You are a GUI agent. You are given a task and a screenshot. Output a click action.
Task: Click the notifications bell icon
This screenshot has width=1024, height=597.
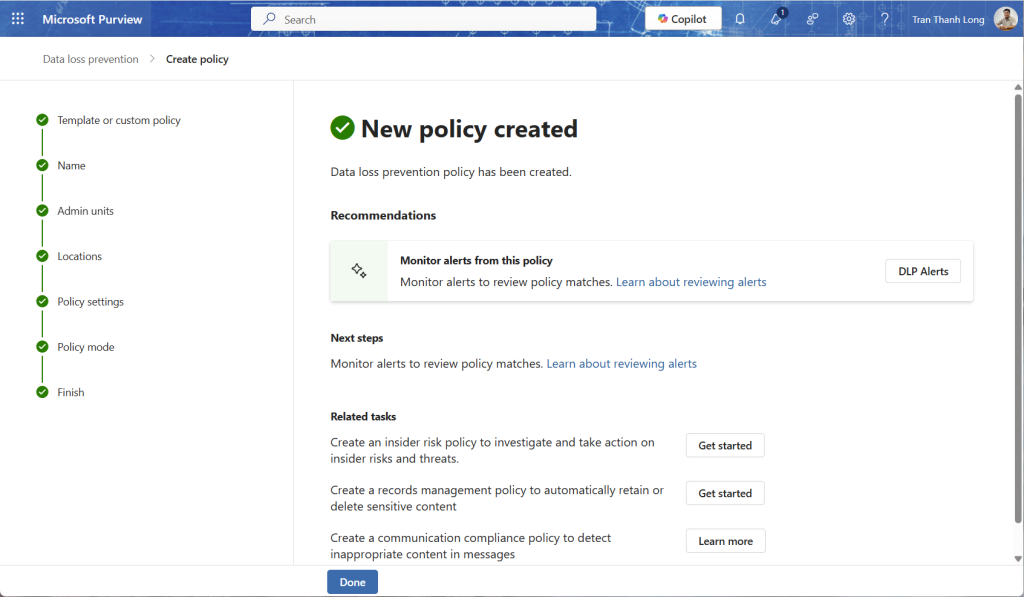click(x=740, y=19)
